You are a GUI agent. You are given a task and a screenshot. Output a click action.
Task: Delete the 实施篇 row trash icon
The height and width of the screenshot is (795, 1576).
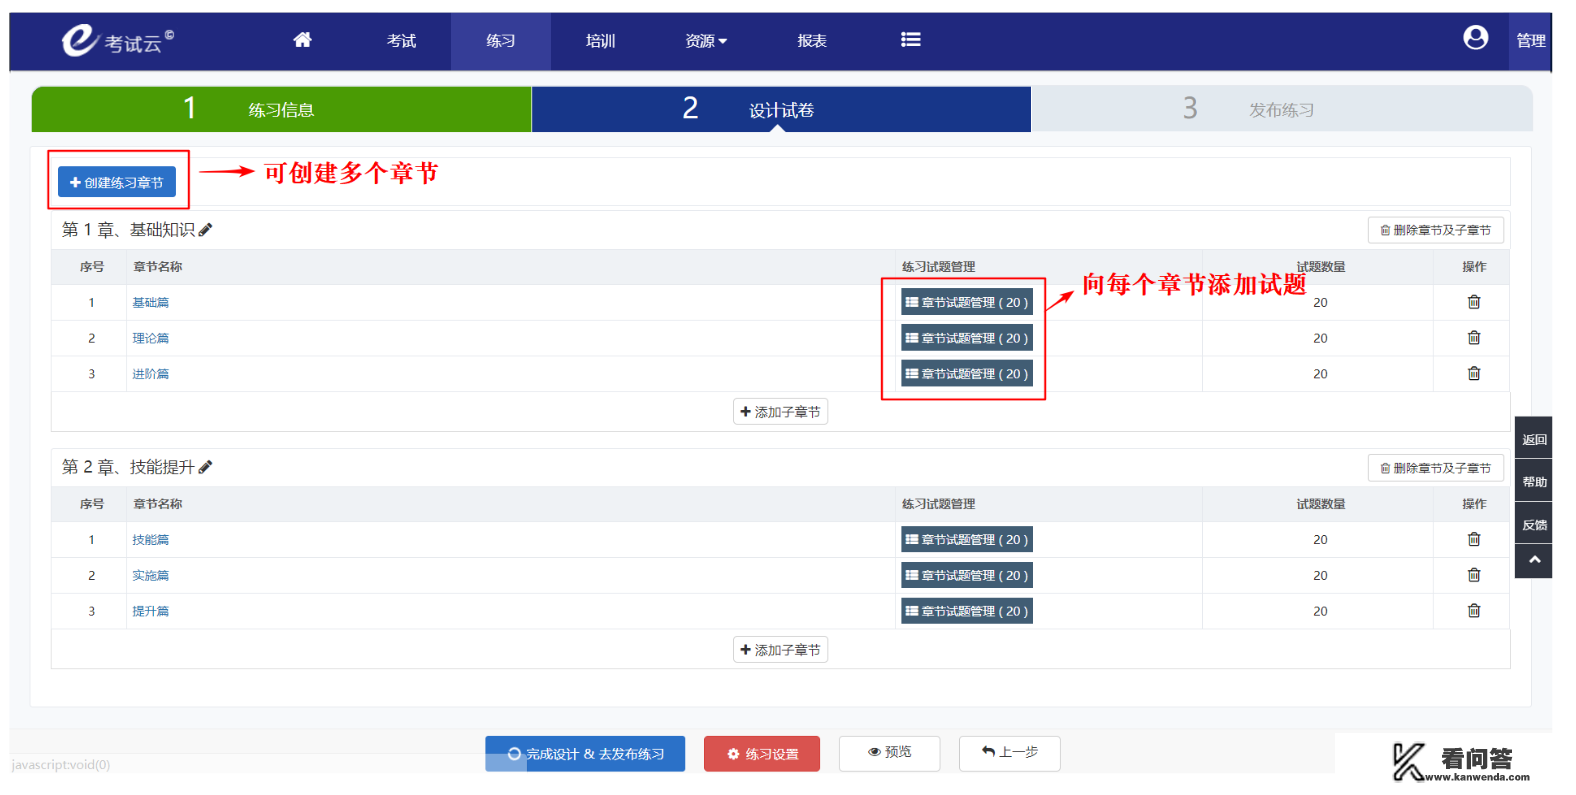[1473, 575]
